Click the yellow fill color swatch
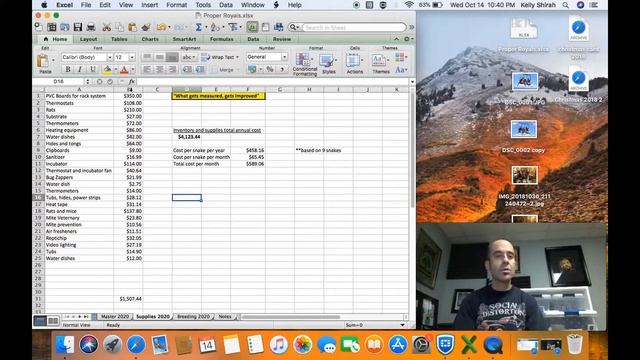640x360 pixels. (x=107, y=70)
